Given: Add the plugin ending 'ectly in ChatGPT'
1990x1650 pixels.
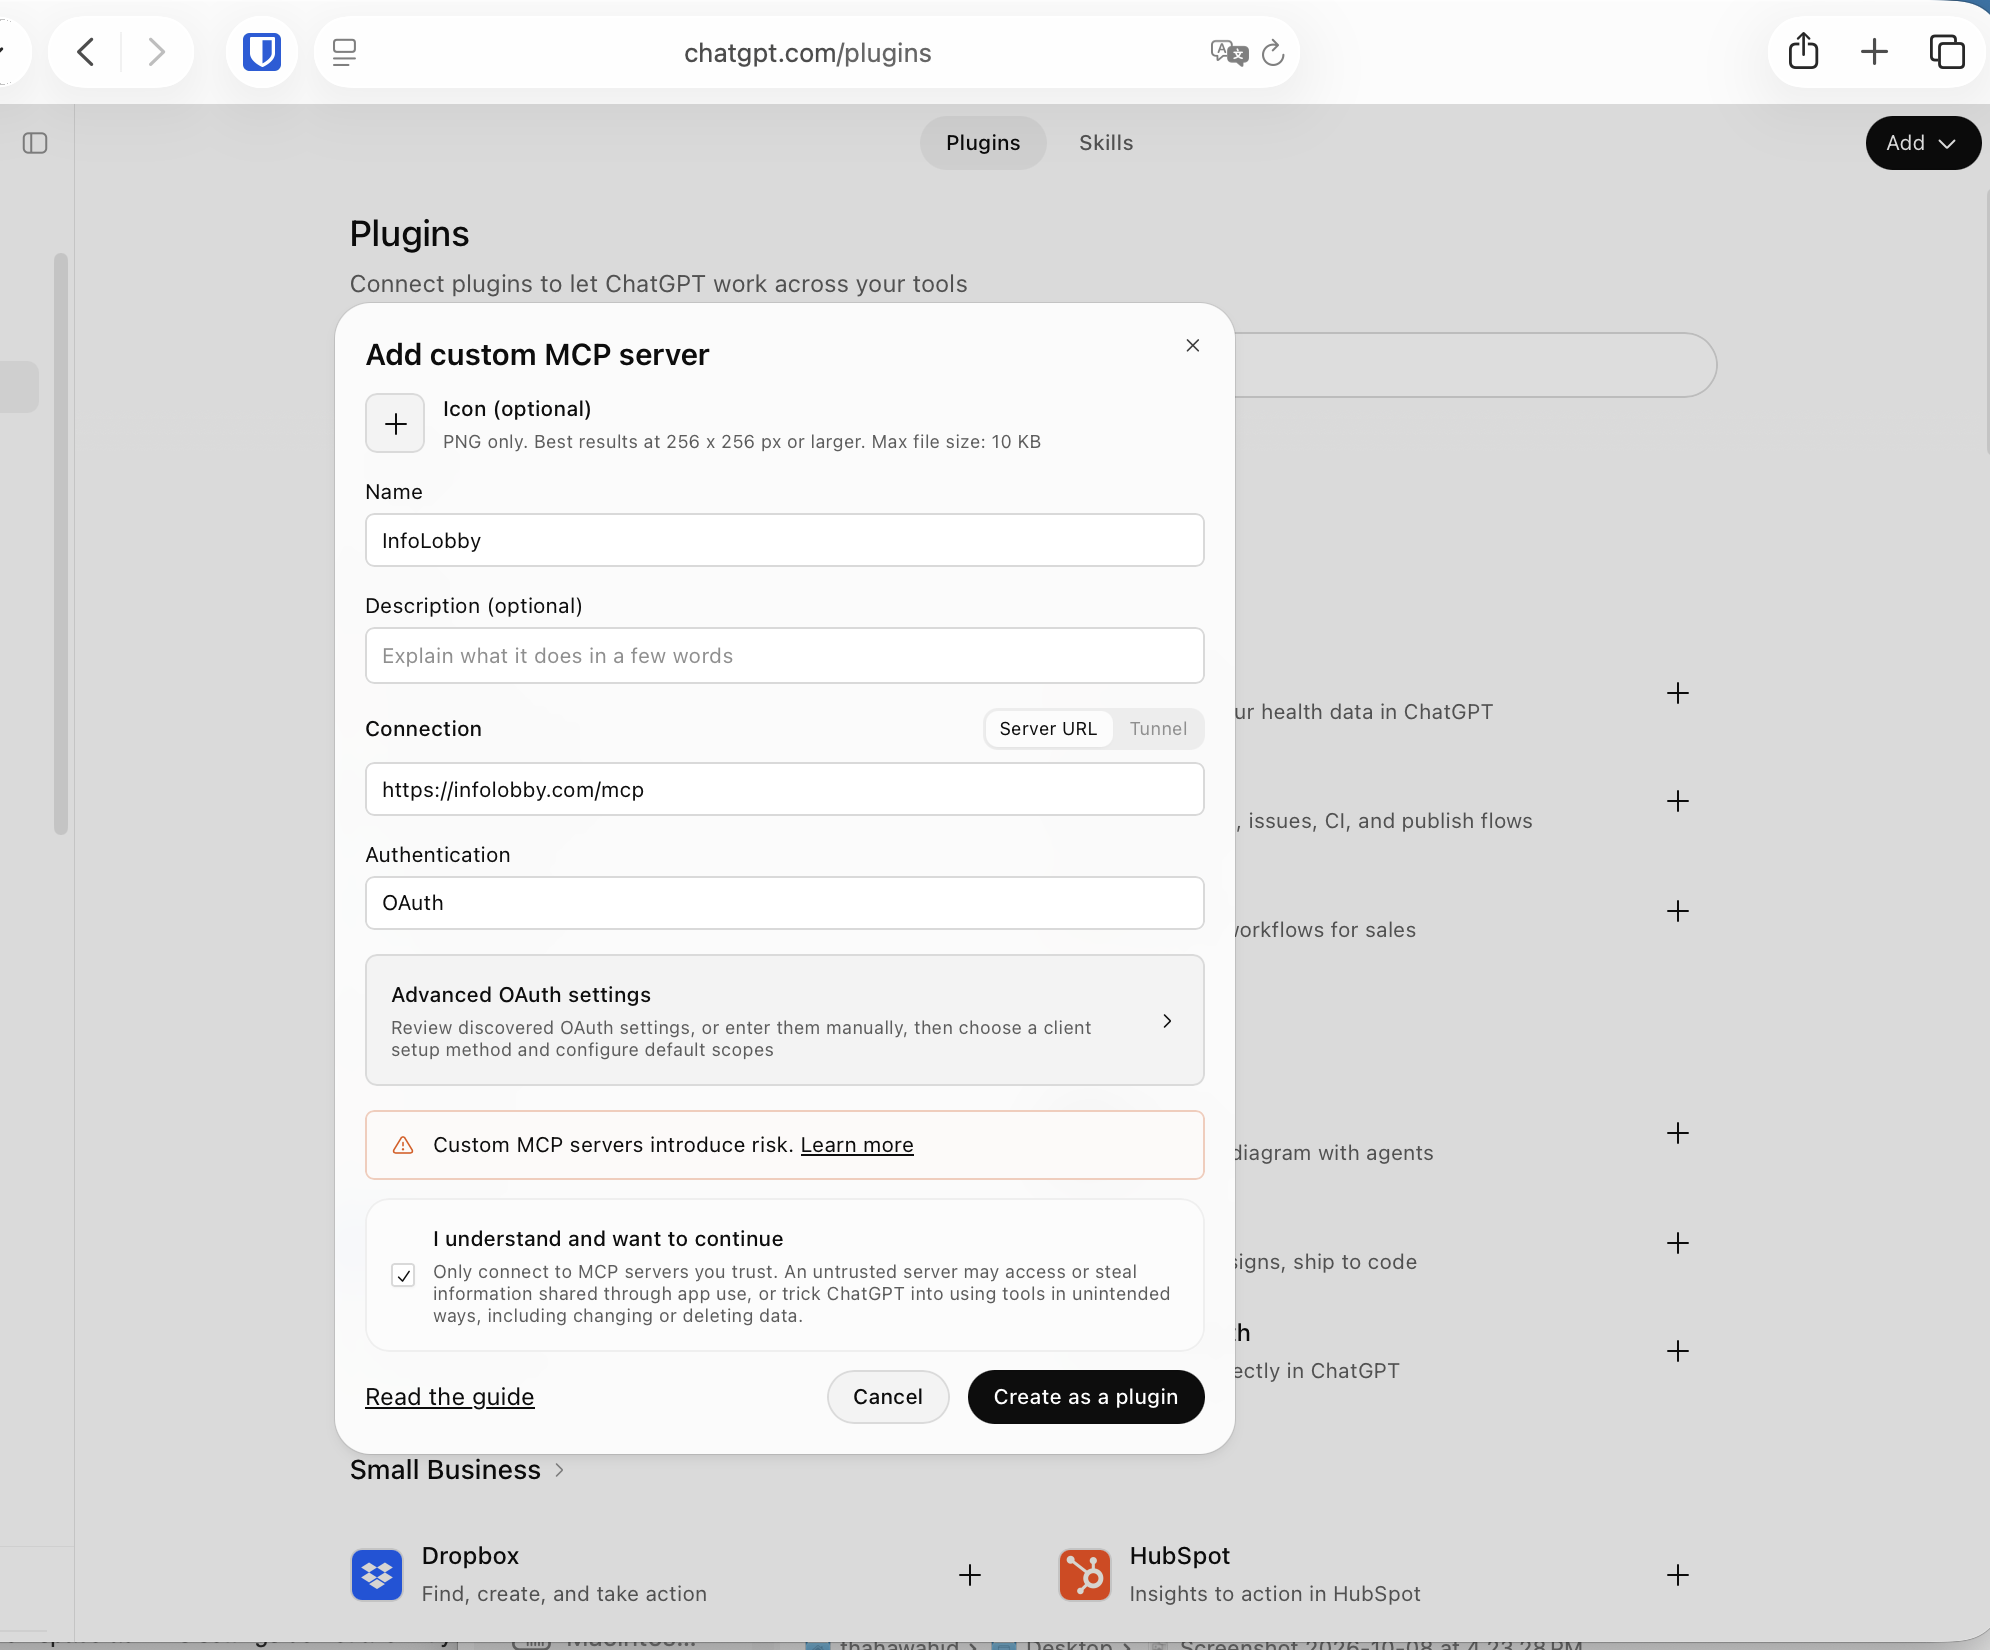Looking at the screenshot, I should click(x=1677, y=1351).
